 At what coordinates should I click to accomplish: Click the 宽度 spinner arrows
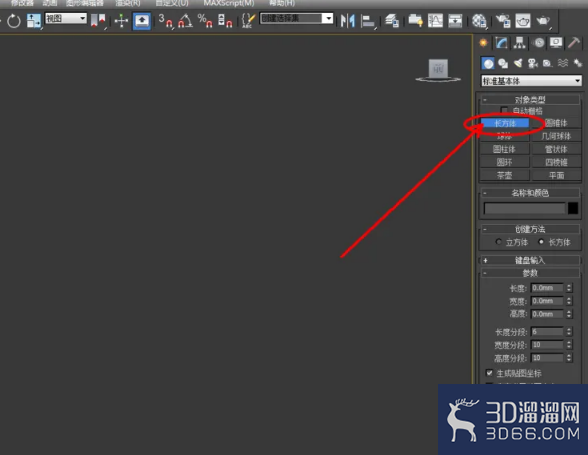pyautogui.click(x=569, y=301)
